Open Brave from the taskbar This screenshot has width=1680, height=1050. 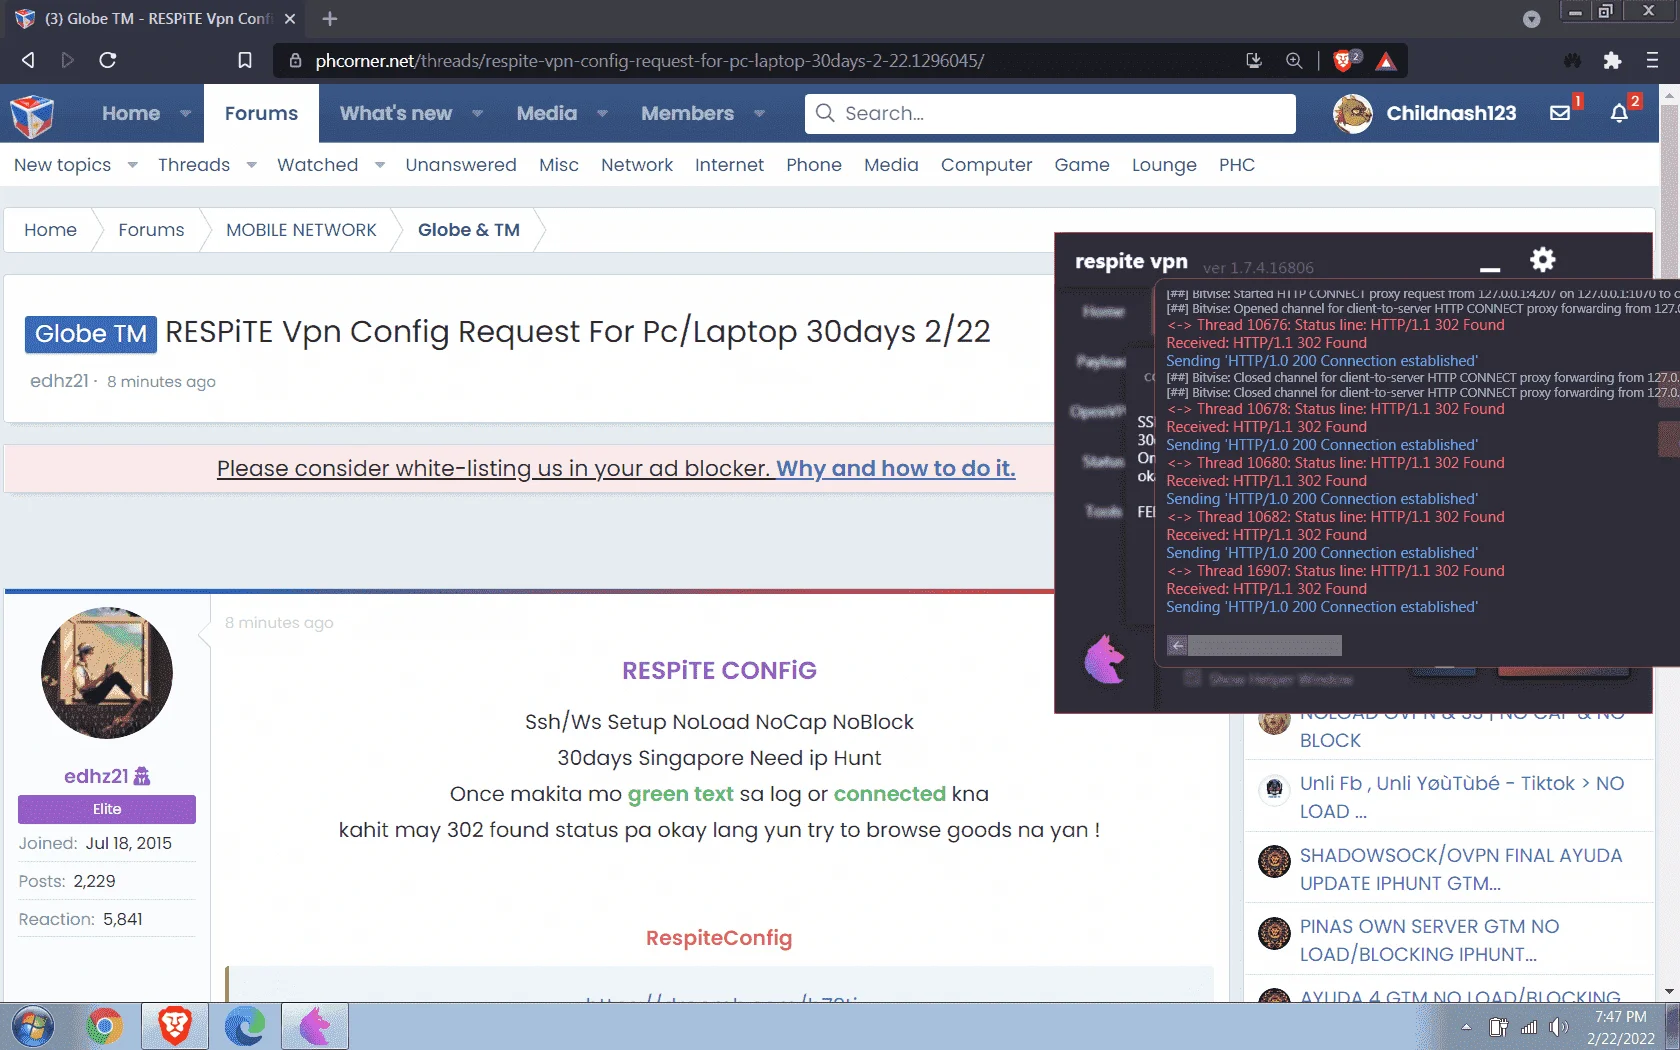[175, 1027]
